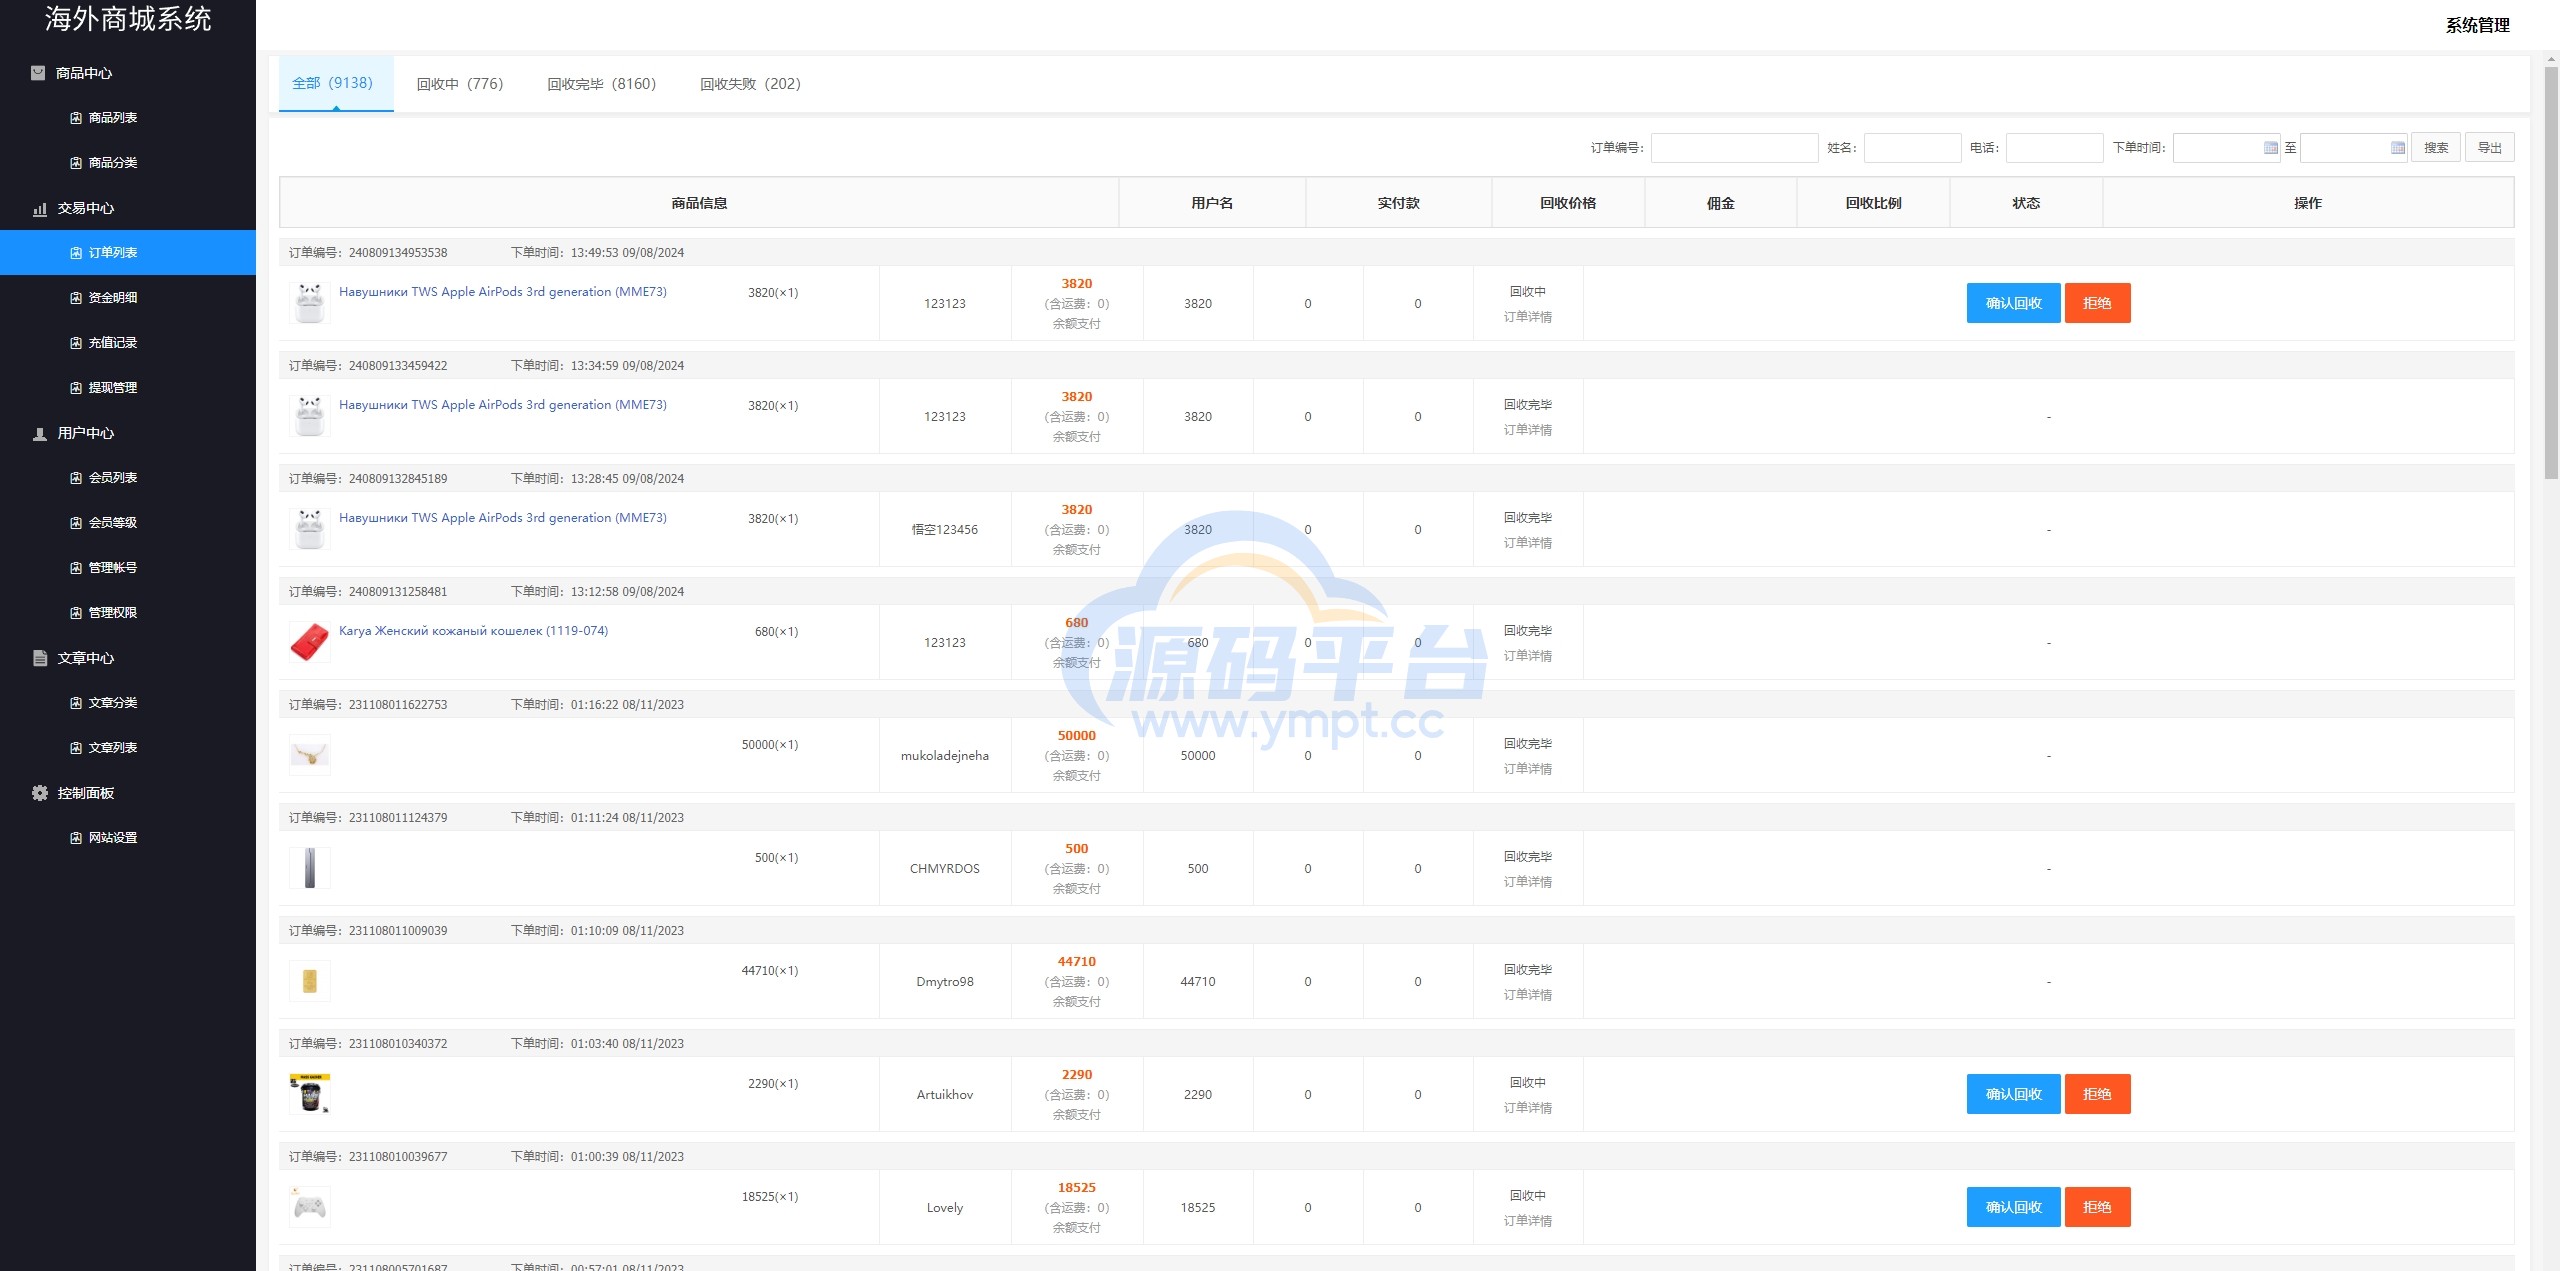Click the icon beside 文章分类

click(76, 703)
